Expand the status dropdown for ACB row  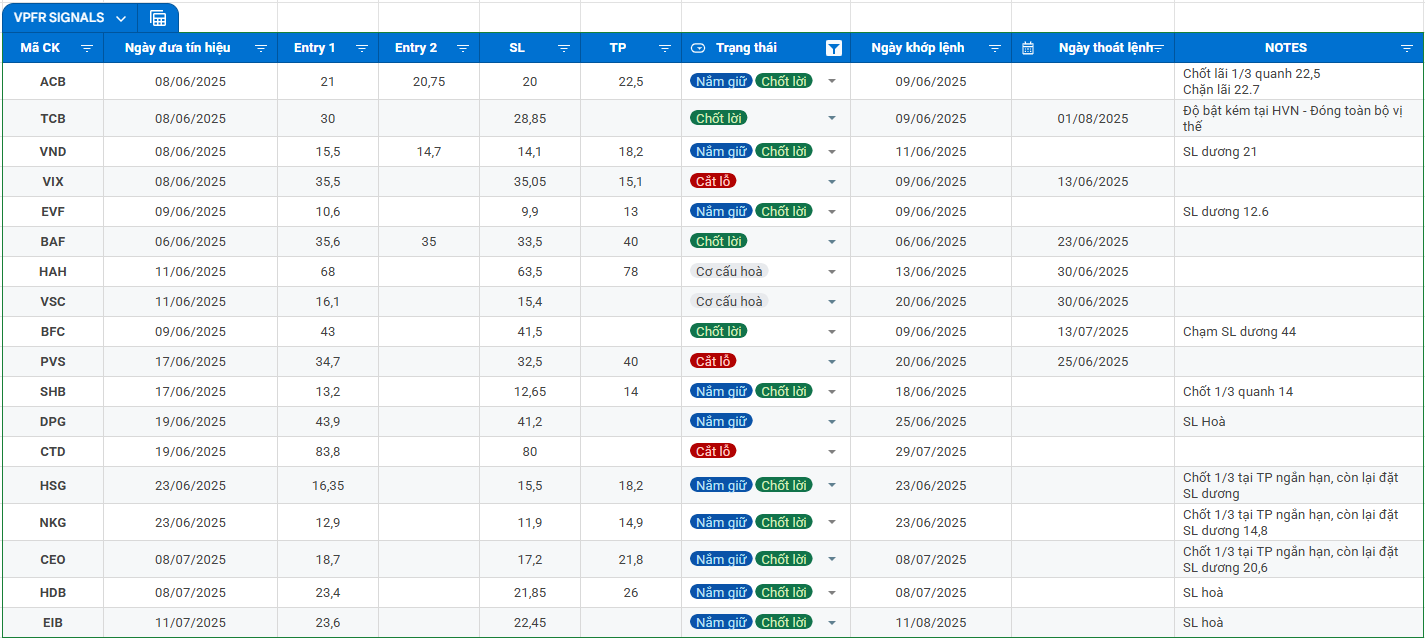831,82
